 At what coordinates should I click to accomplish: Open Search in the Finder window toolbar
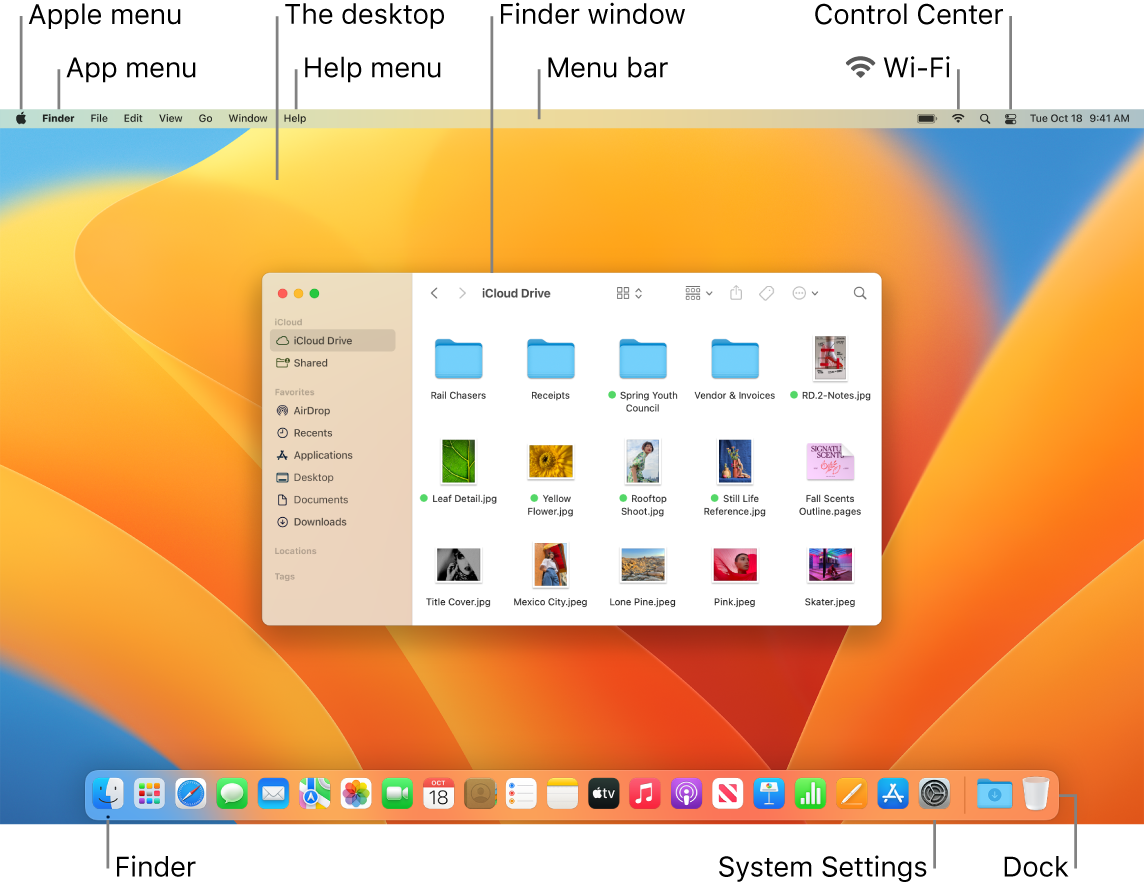(859, 293)
